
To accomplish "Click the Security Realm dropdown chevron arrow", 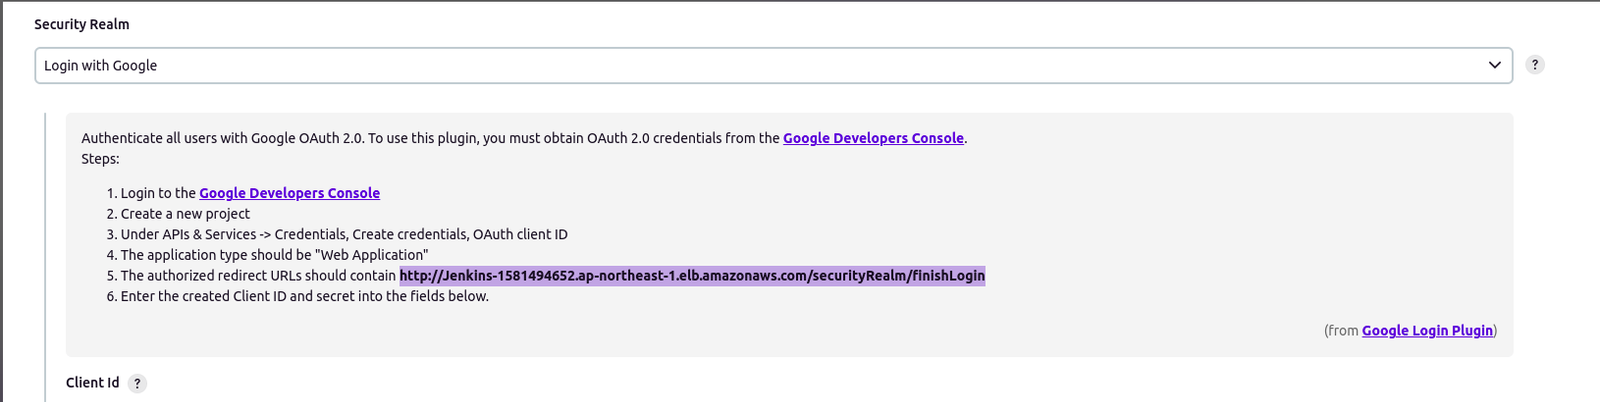I will click(x=1494, y=65).
